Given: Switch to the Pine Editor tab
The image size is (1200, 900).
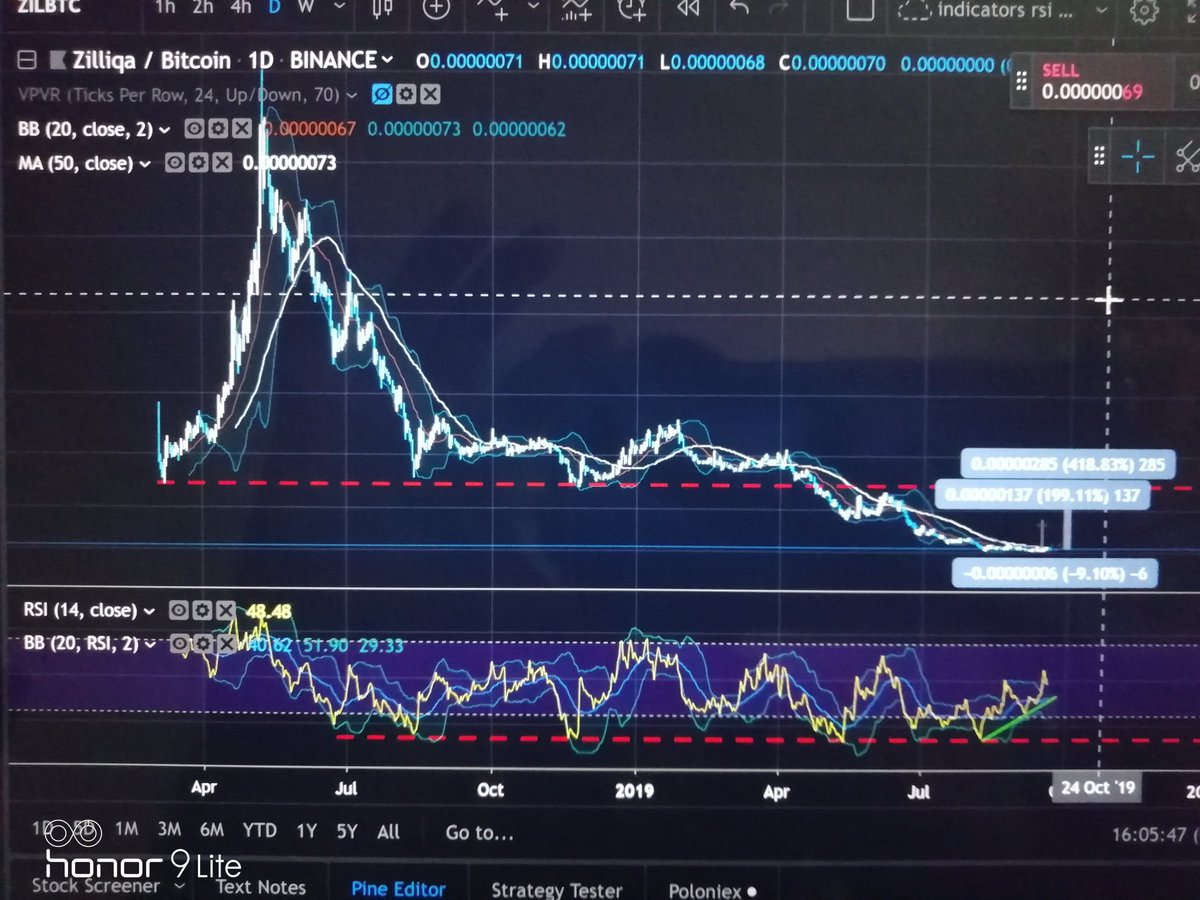Looking at the screenshot, I should click(x=398, y=888).
